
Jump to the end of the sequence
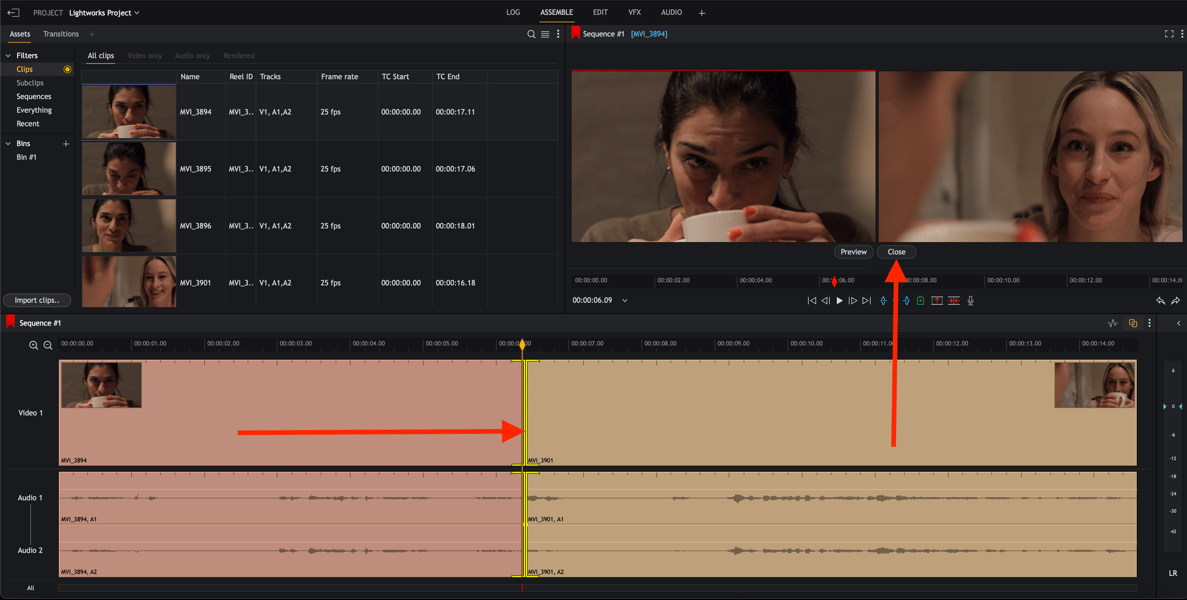coord(866,301)
